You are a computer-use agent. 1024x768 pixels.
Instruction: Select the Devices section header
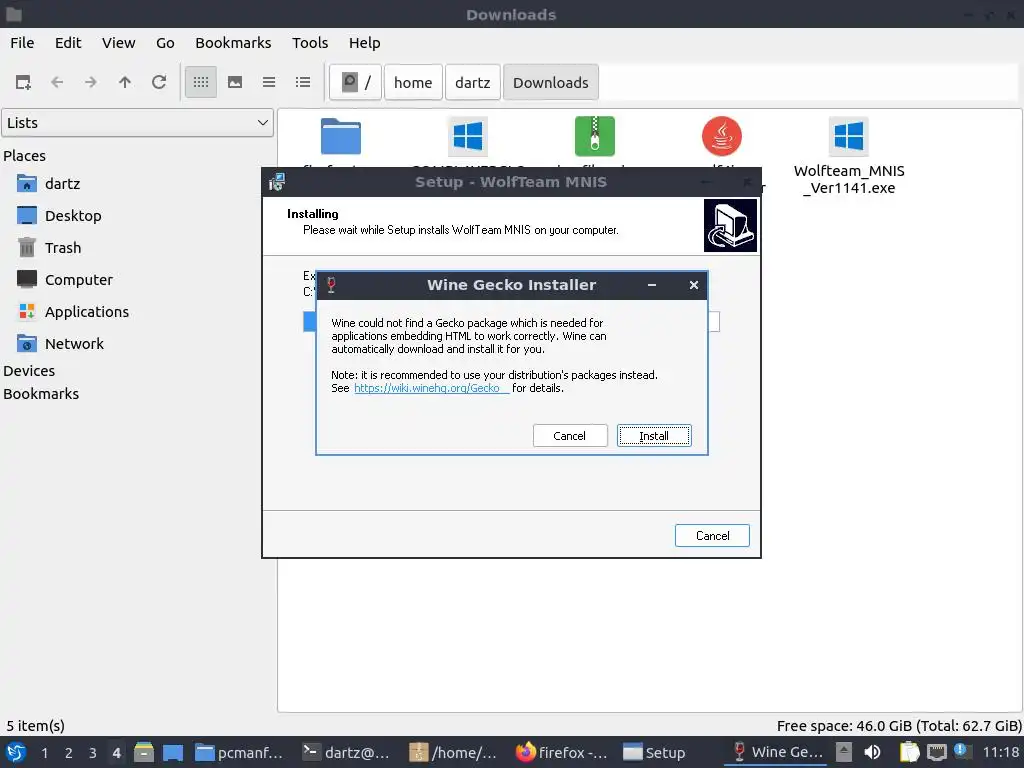29,371
